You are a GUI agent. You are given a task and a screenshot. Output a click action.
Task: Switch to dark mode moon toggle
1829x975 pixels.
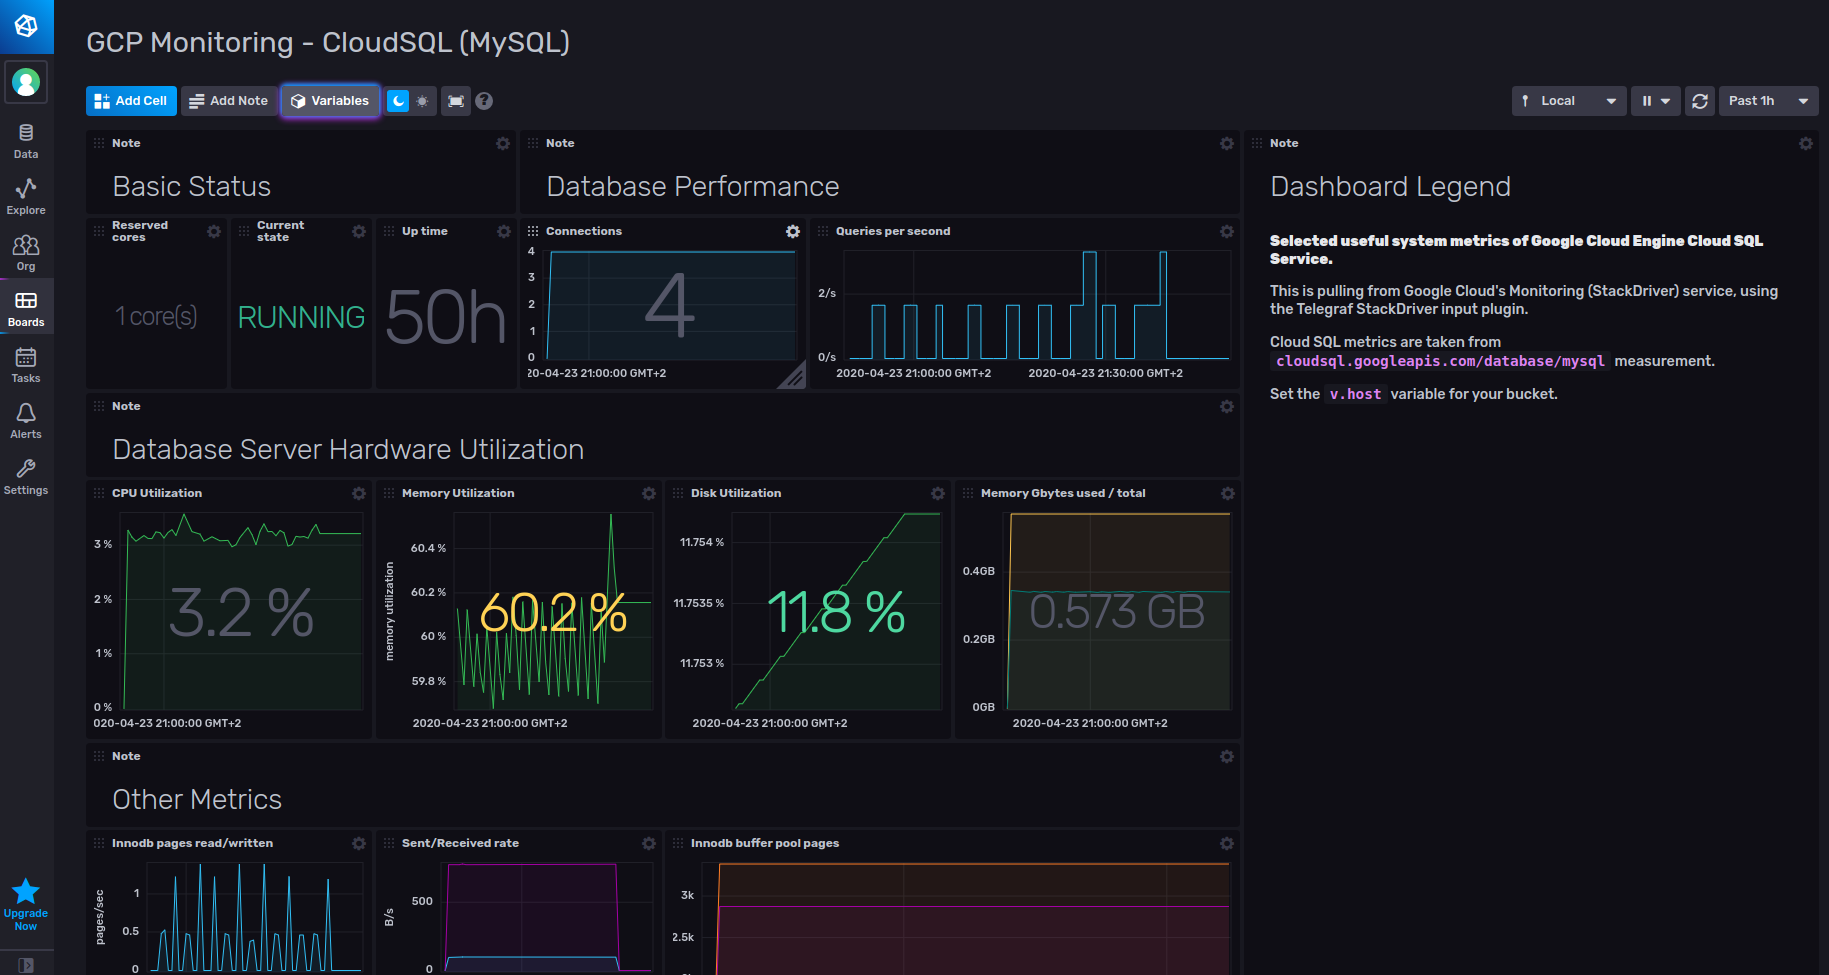click(x=398, y=101)
